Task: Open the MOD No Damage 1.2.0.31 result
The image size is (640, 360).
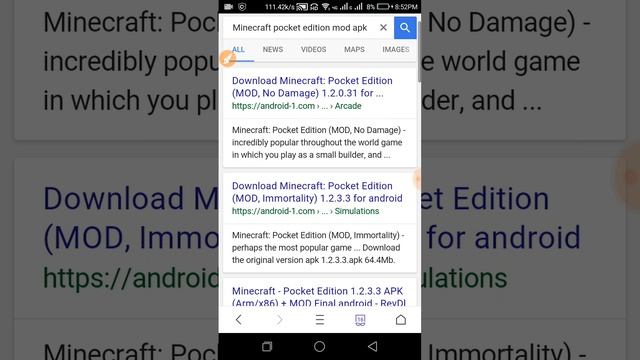Action: pyautogui.click(x=312, y=87)
